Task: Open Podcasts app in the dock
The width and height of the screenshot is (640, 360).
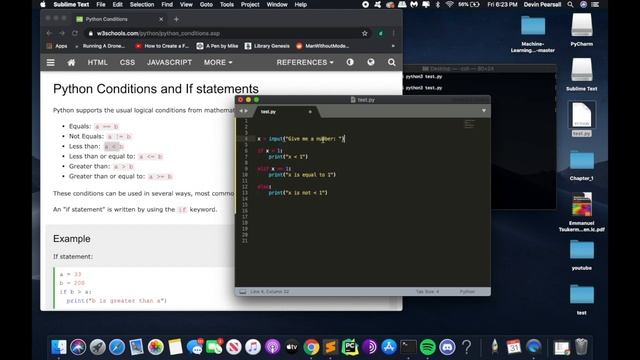Action: click(x=272, y=347)
